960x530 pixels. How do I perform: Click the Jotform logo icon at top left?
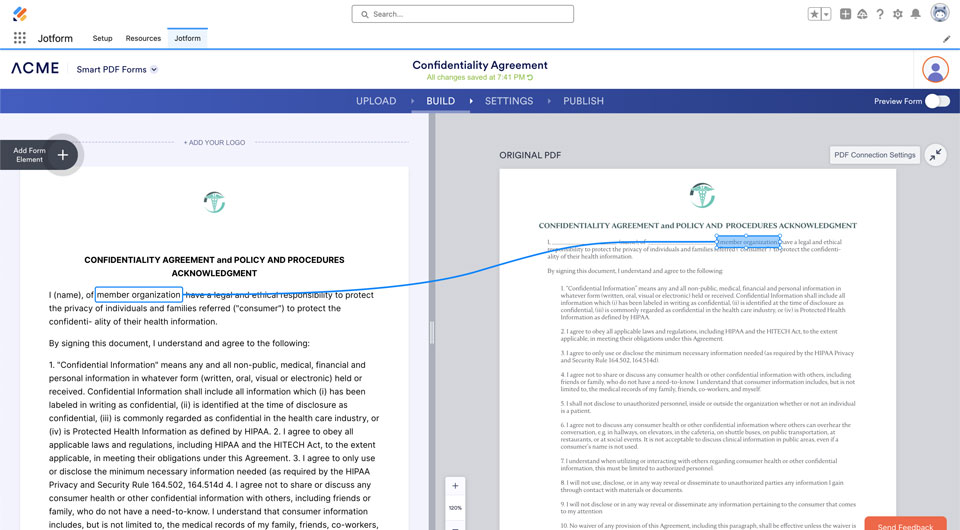(x=20, y=13)
